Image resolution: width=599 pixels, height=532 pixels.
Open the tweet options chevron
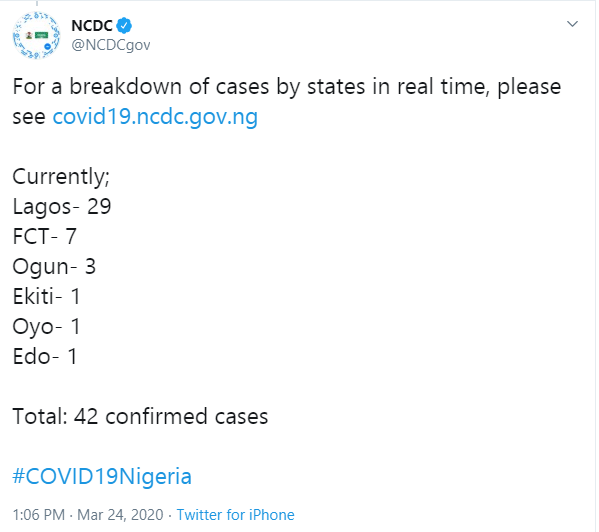point(572,24)
